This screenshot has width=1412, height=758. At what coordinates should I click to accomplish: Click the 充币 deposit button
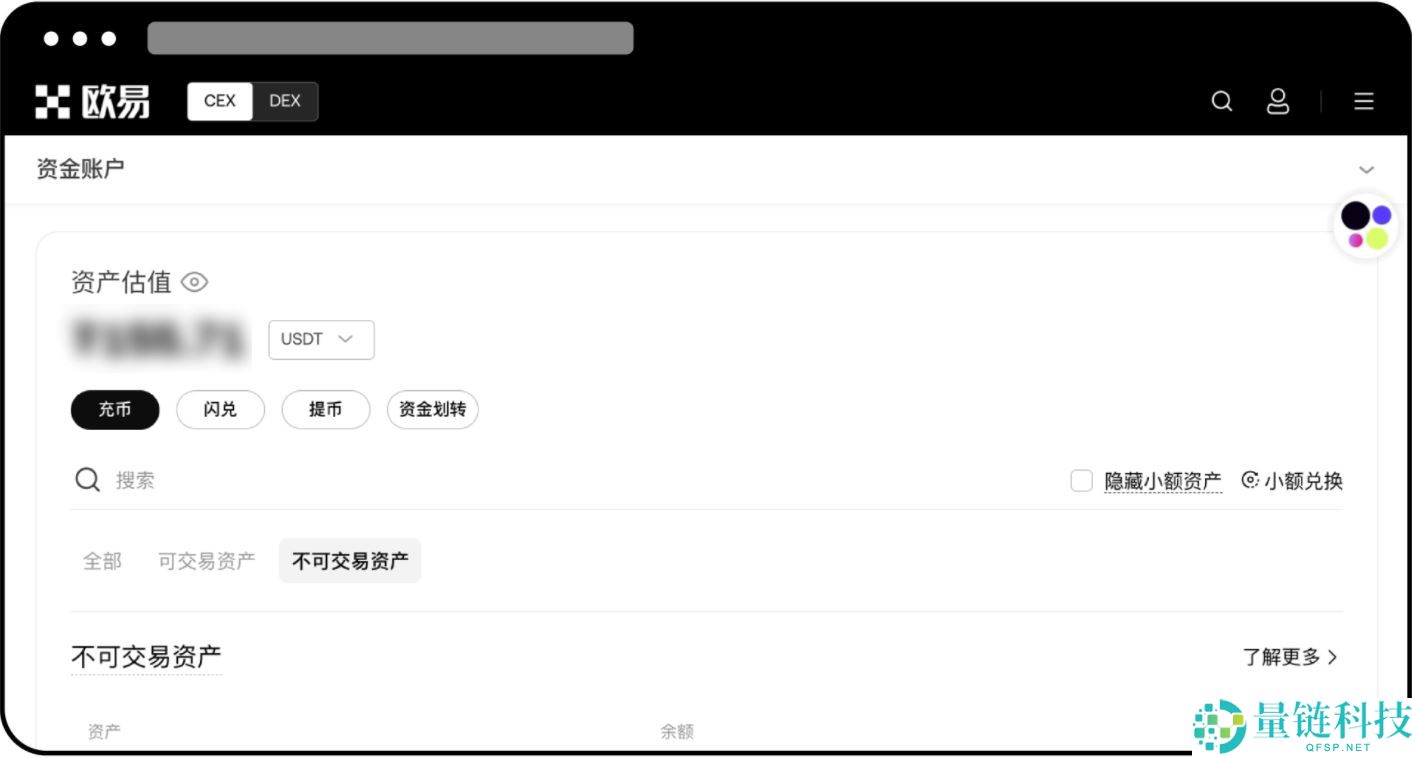[x=115, y=409]
